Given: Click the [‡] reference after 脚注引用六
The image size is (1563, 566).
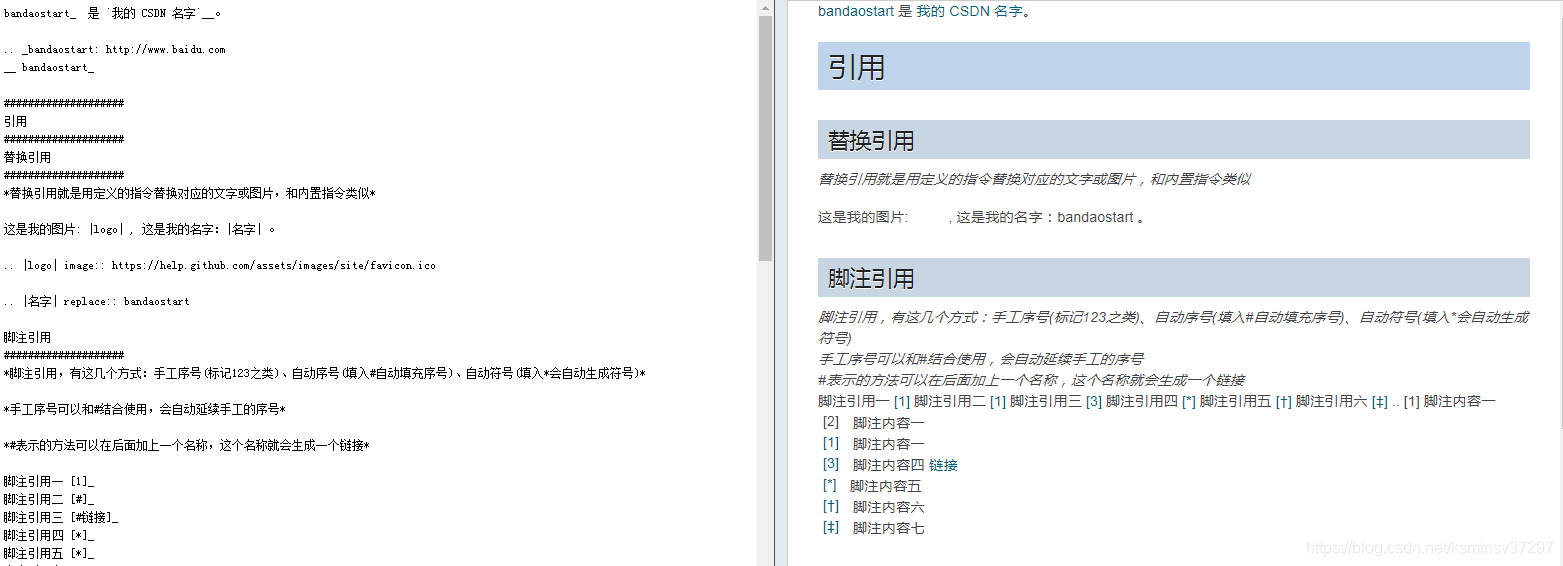Looking at the screenshot, I should click(1380, 401).
